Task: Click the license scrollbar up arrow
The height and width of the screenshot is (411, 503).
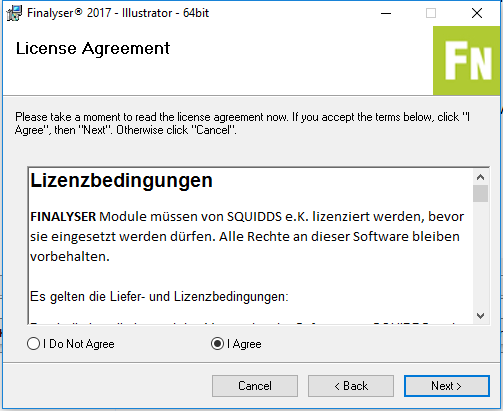Action: point(480,177)
